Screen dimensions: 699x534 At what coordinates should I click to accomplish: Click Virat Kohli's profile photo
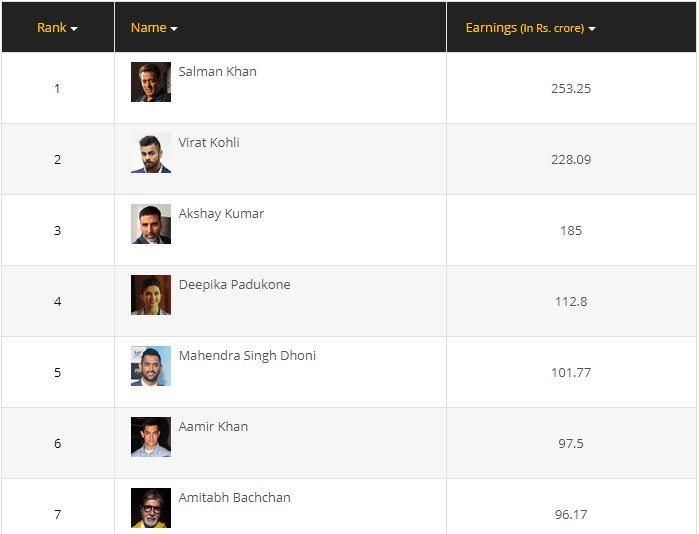click(151, 153)
